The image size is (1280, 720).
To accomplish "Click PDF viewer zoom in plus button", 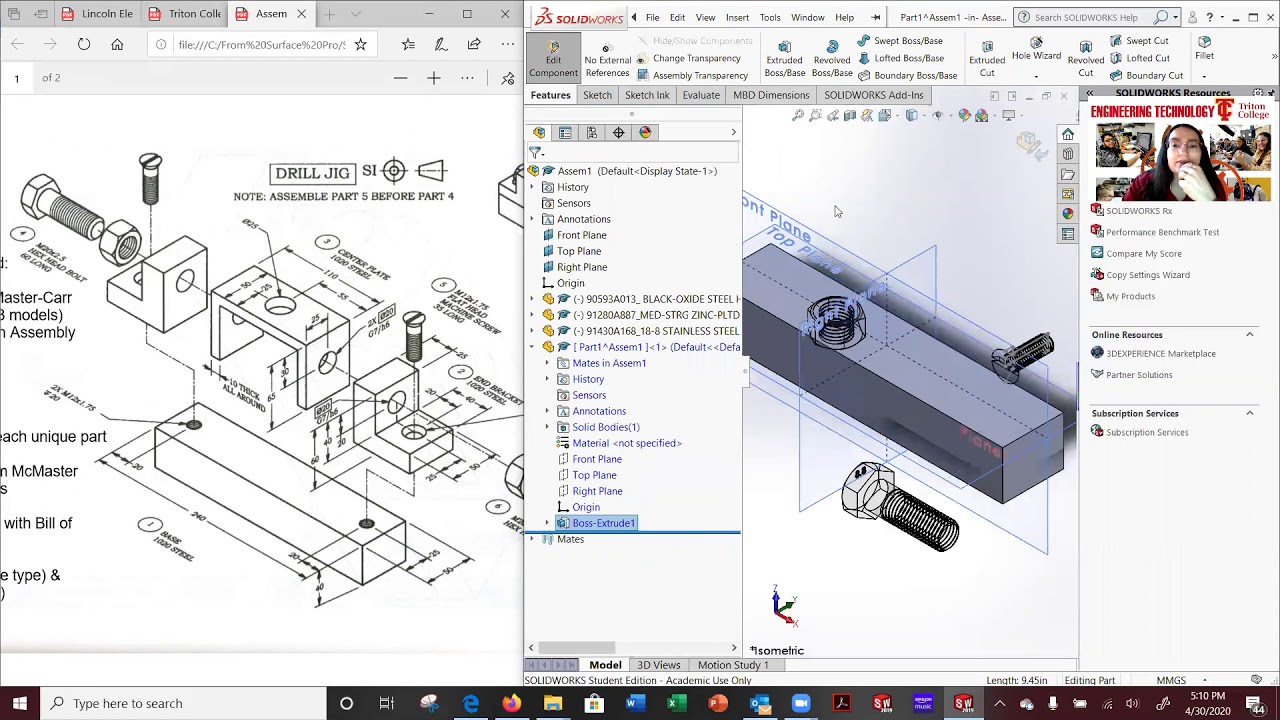I will [x=433, y=78].
